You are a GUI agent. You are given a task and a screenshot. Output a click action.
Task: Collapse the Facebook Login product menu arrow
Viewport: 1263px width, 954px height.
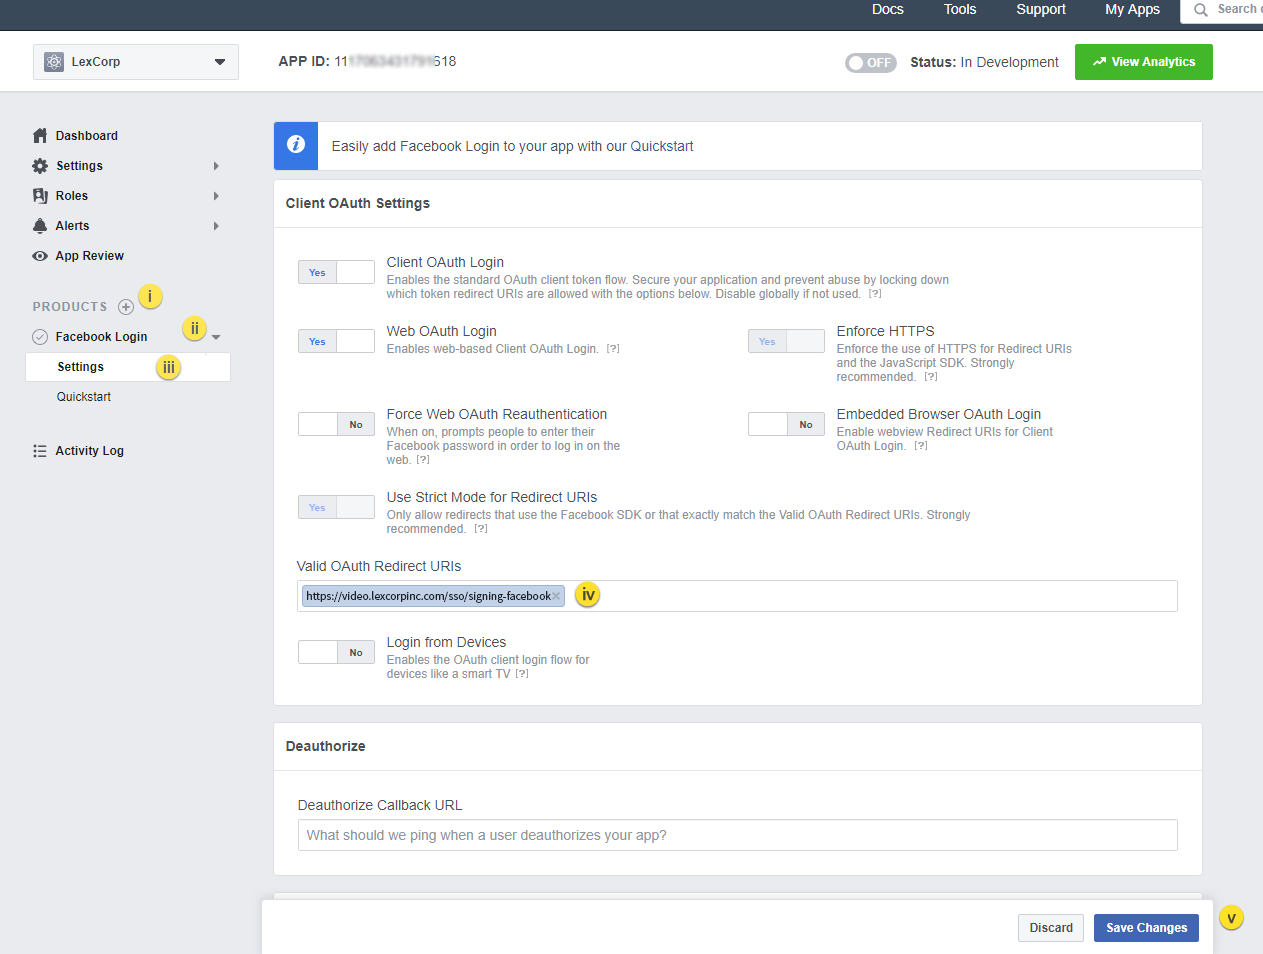[216, 337]
